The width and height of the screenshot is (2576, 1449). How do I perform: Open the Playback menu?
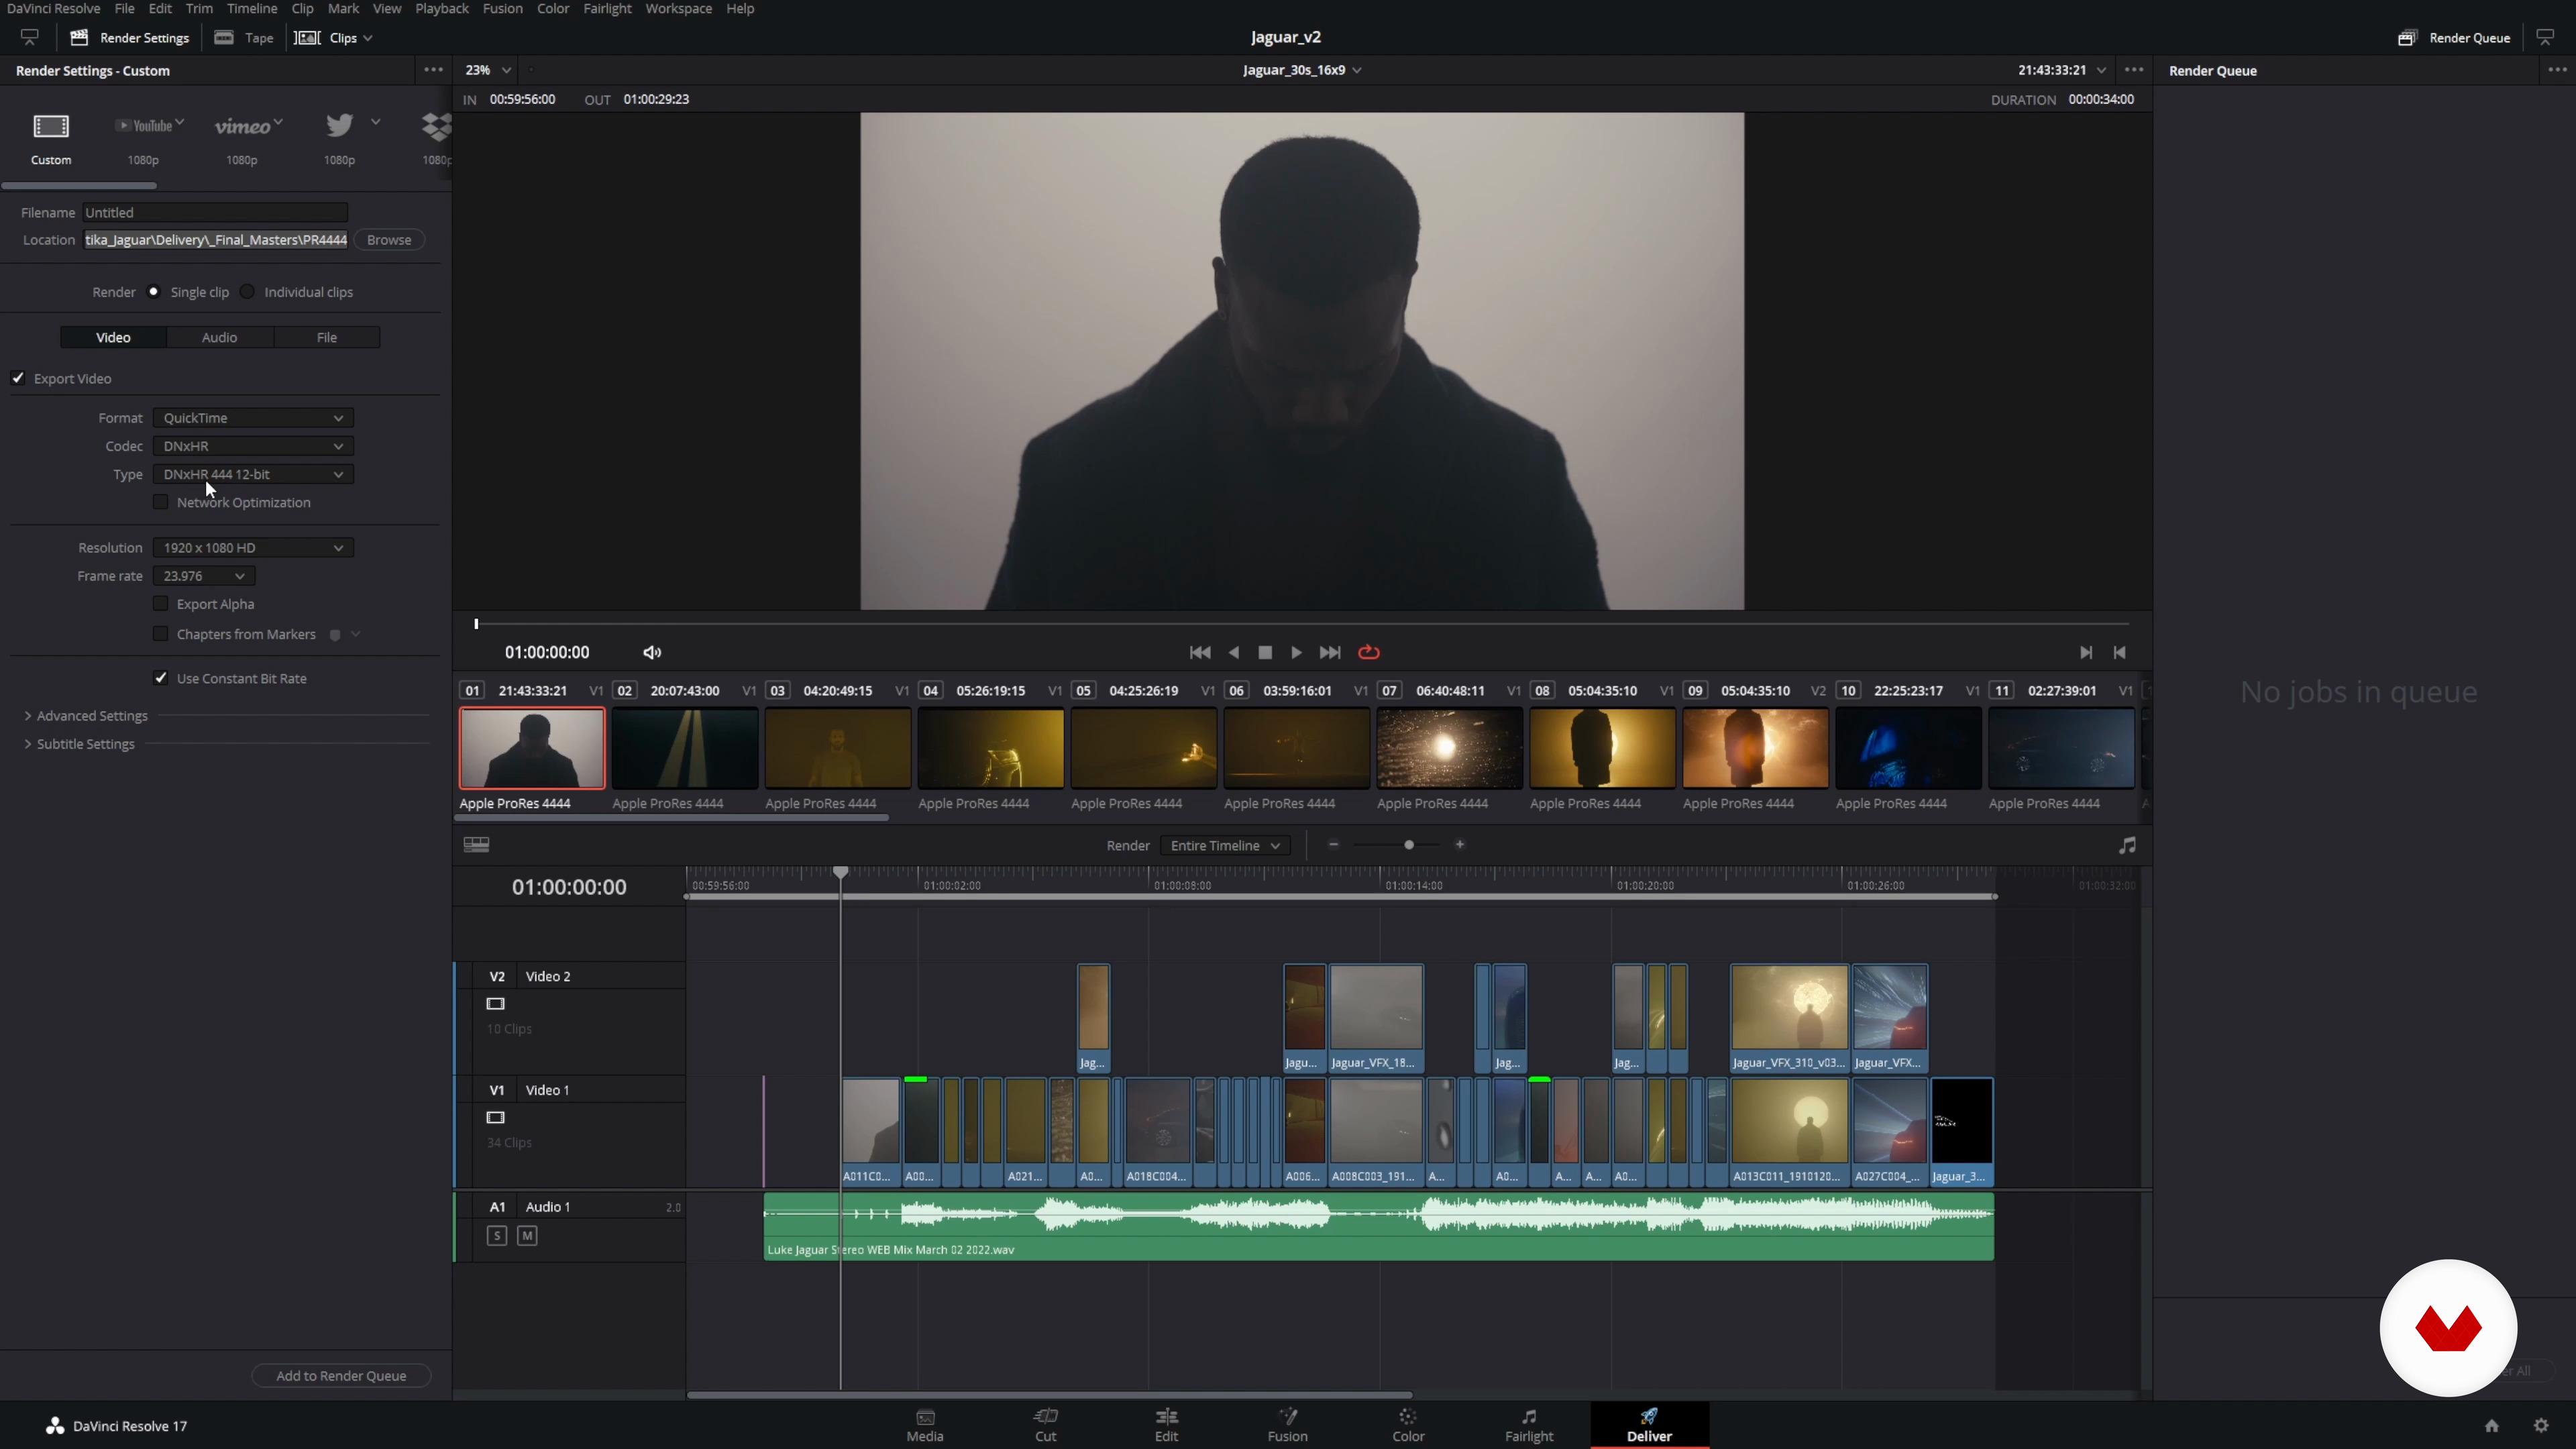441,9
